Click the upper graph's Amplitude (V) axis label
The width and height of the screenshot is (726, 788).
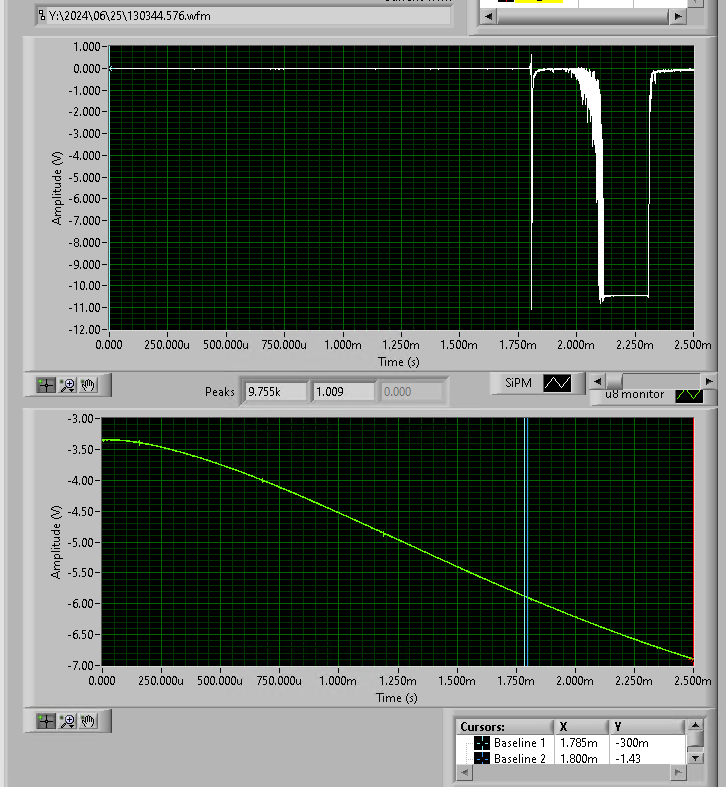[x=57, y=187]
